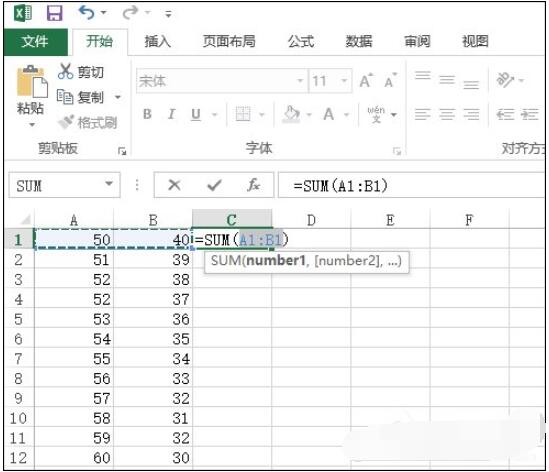This screenshot has width=549, height=472.
Task: Open the undo history dropdown arrow
Action: coord(104,13)
